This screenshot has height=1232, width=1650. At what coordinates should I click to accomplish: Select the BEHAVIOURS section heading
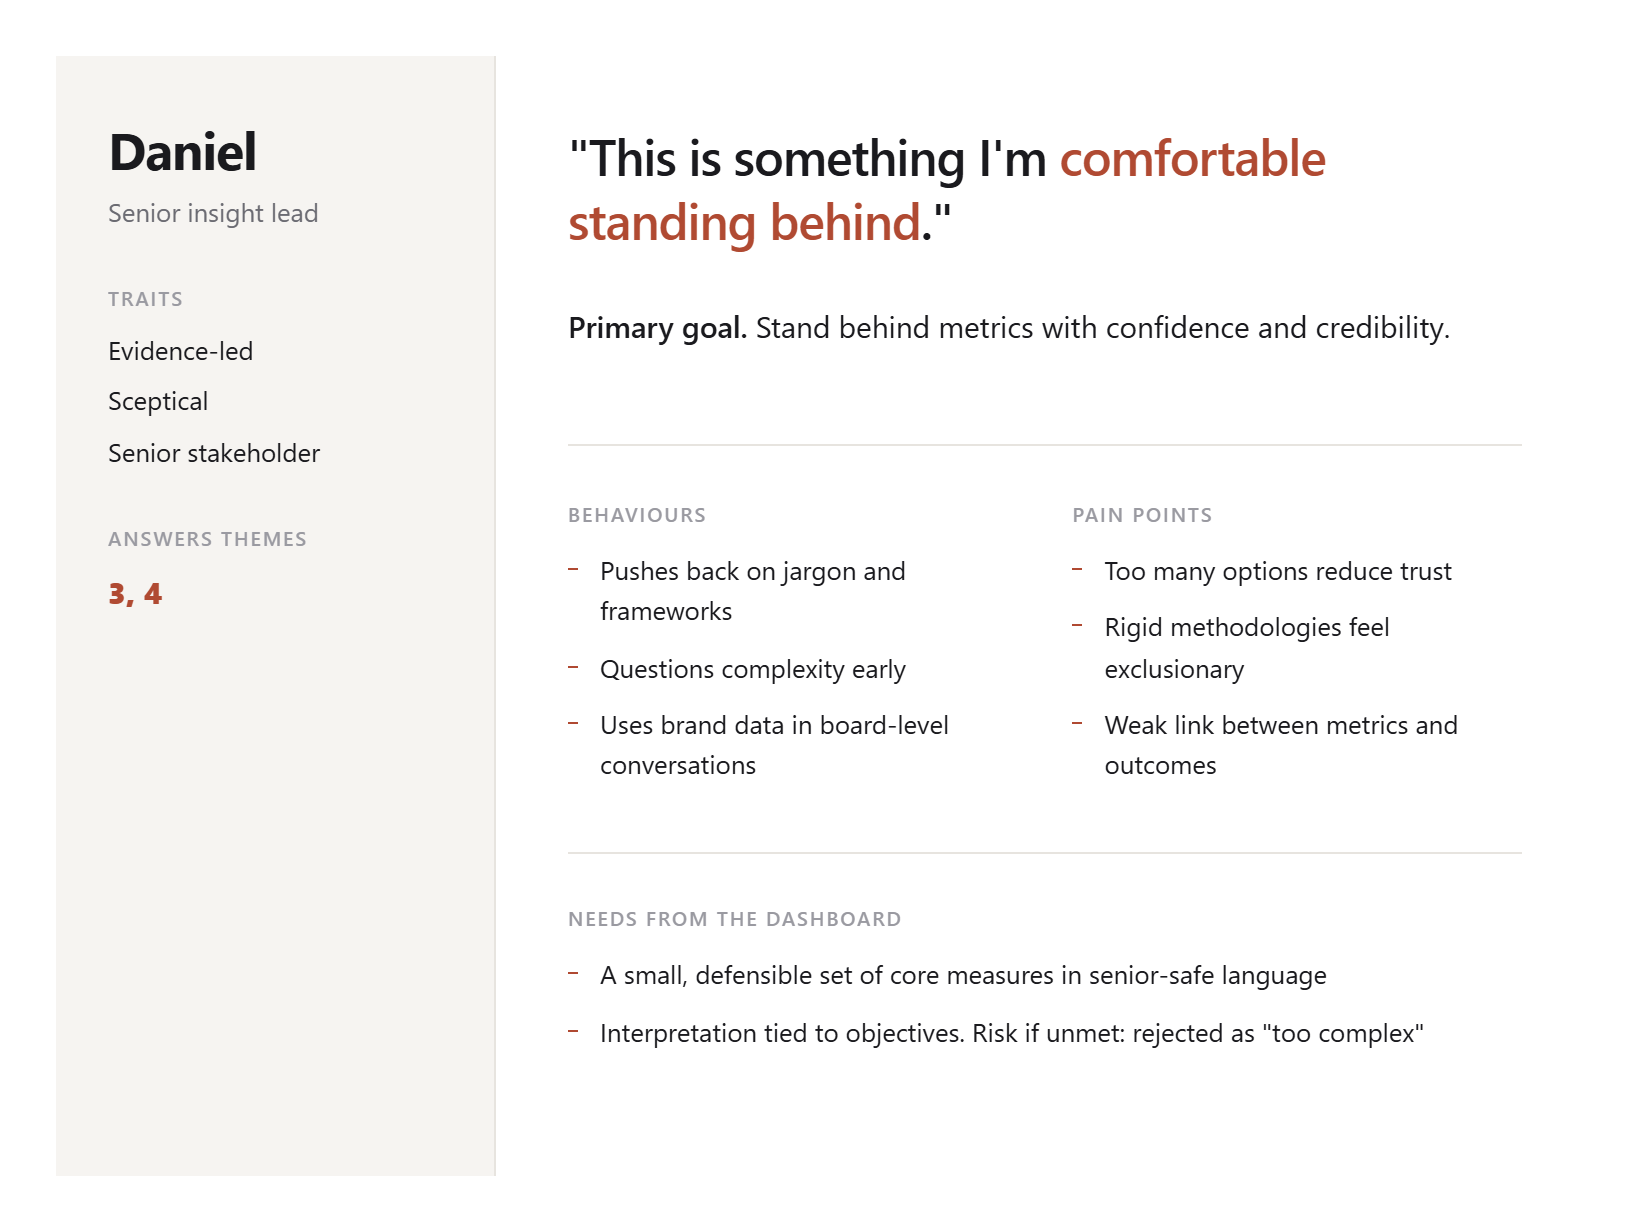637,515
